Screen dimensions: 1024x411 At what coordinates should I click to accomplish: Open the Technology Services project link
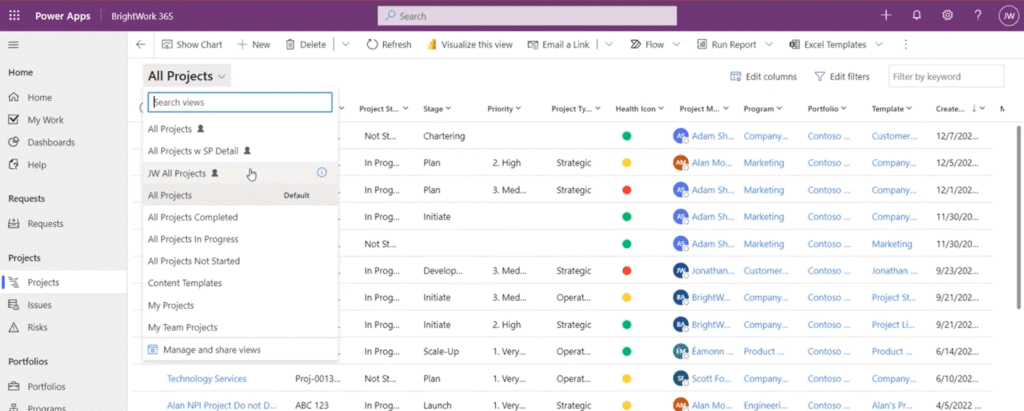tap(207, 379)
